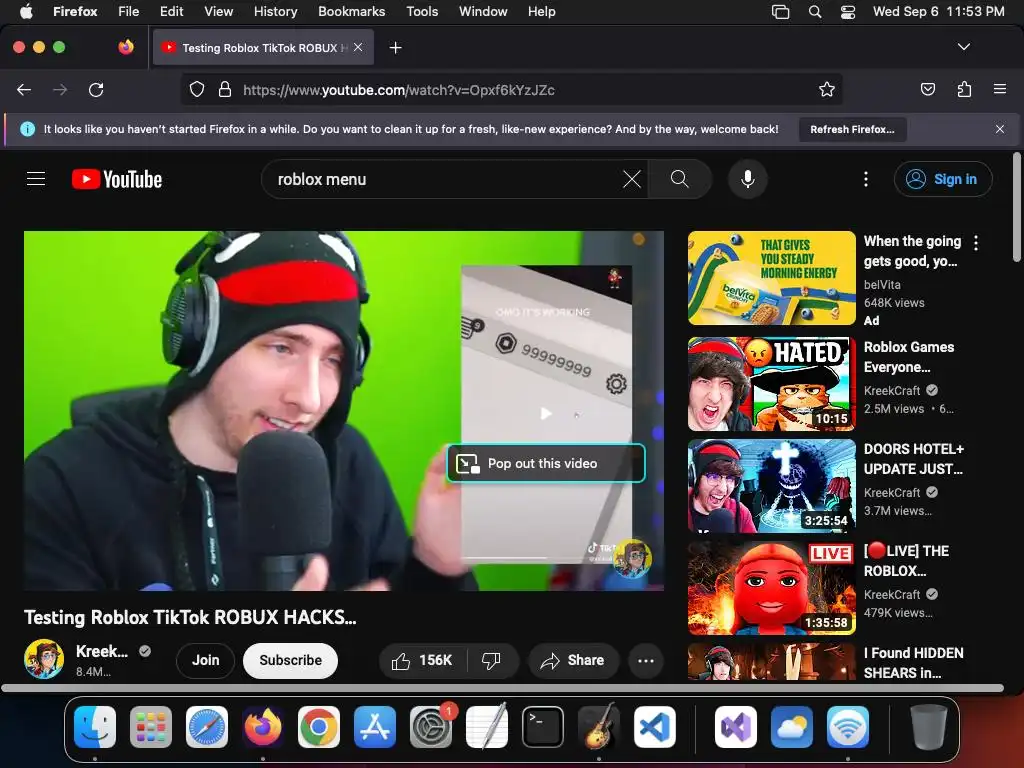The height and width of the screenshot is (768, 1024).
Task: Open App Store from the Dock
Action: [375, 727]
